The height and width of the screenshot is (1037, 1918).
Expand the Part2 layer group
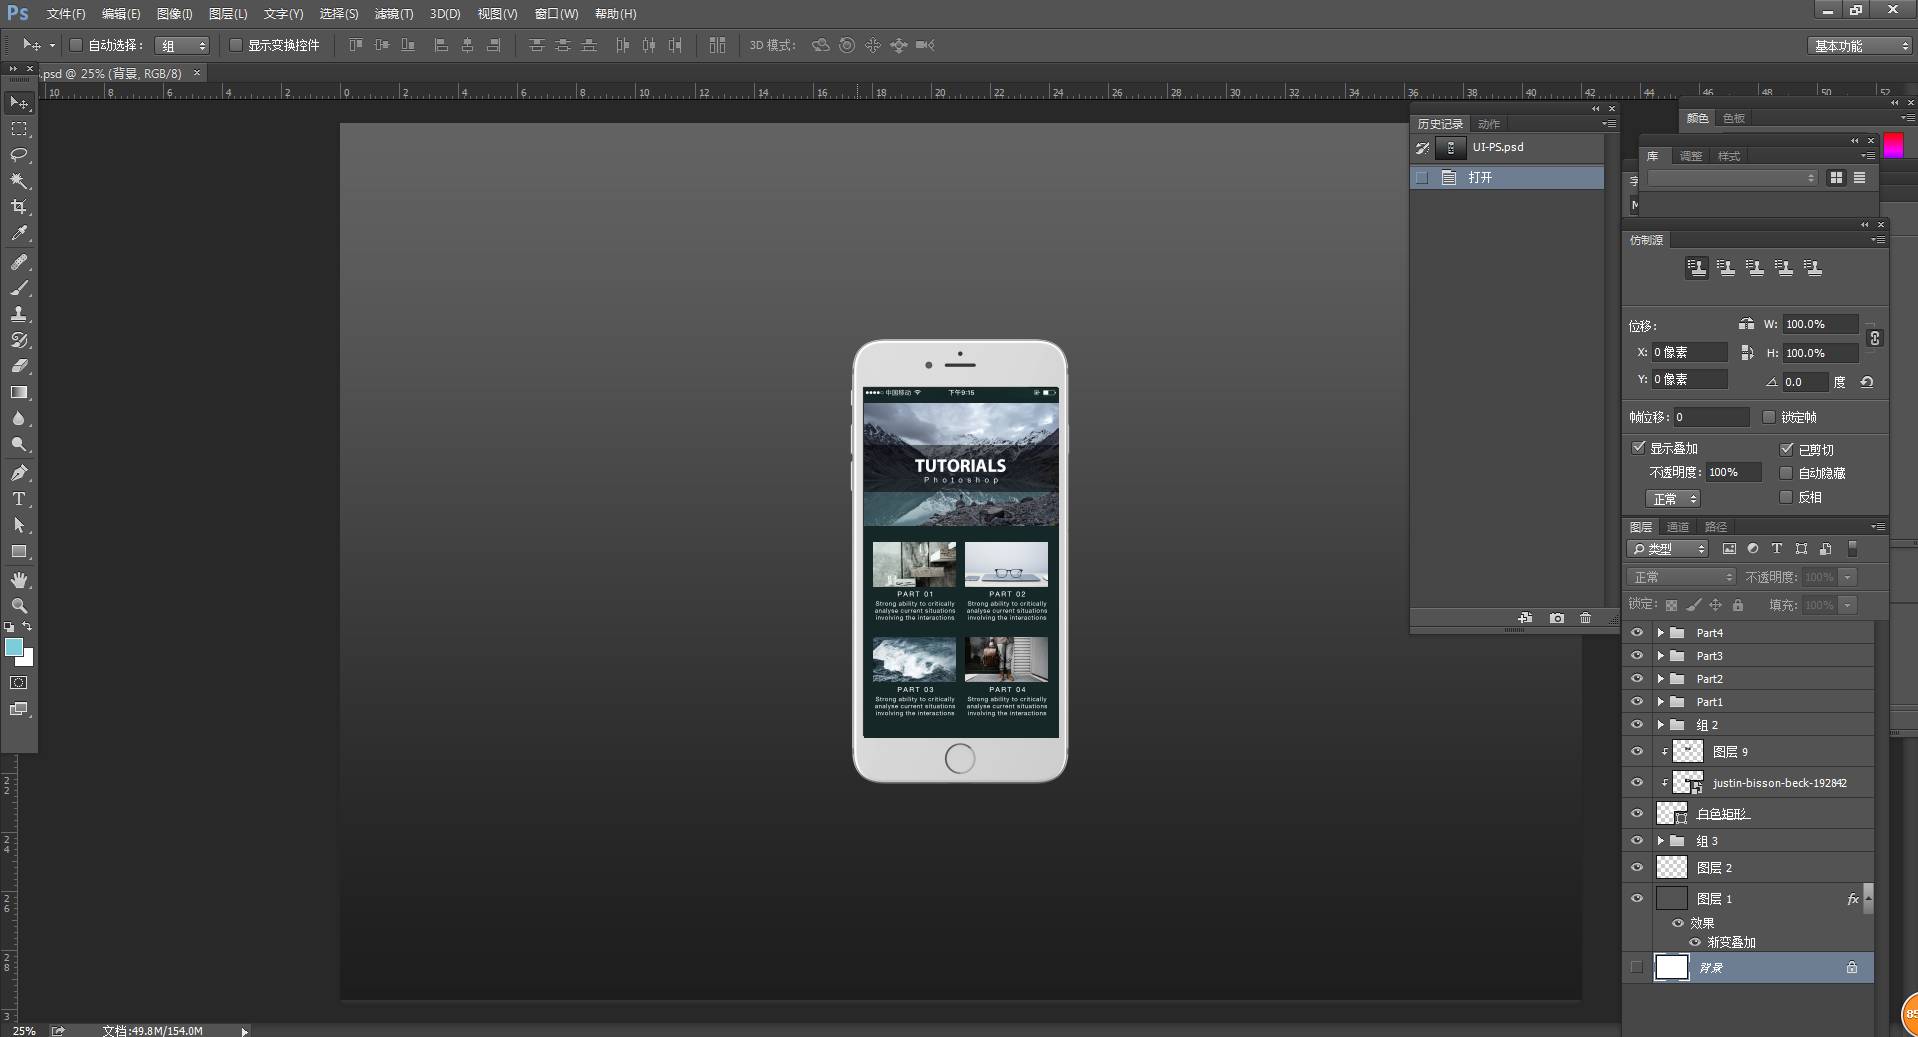click(1660, 678)
